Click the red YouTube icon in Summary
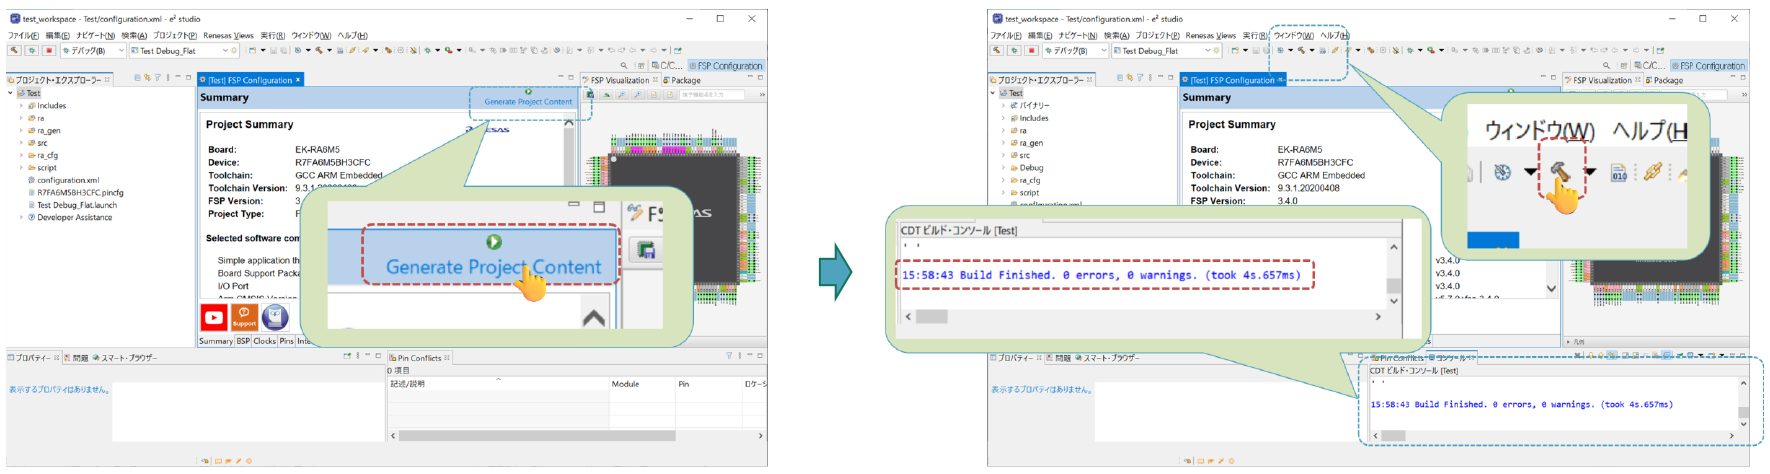Screen dimensions: 1770x474 (x=214, y=318)
